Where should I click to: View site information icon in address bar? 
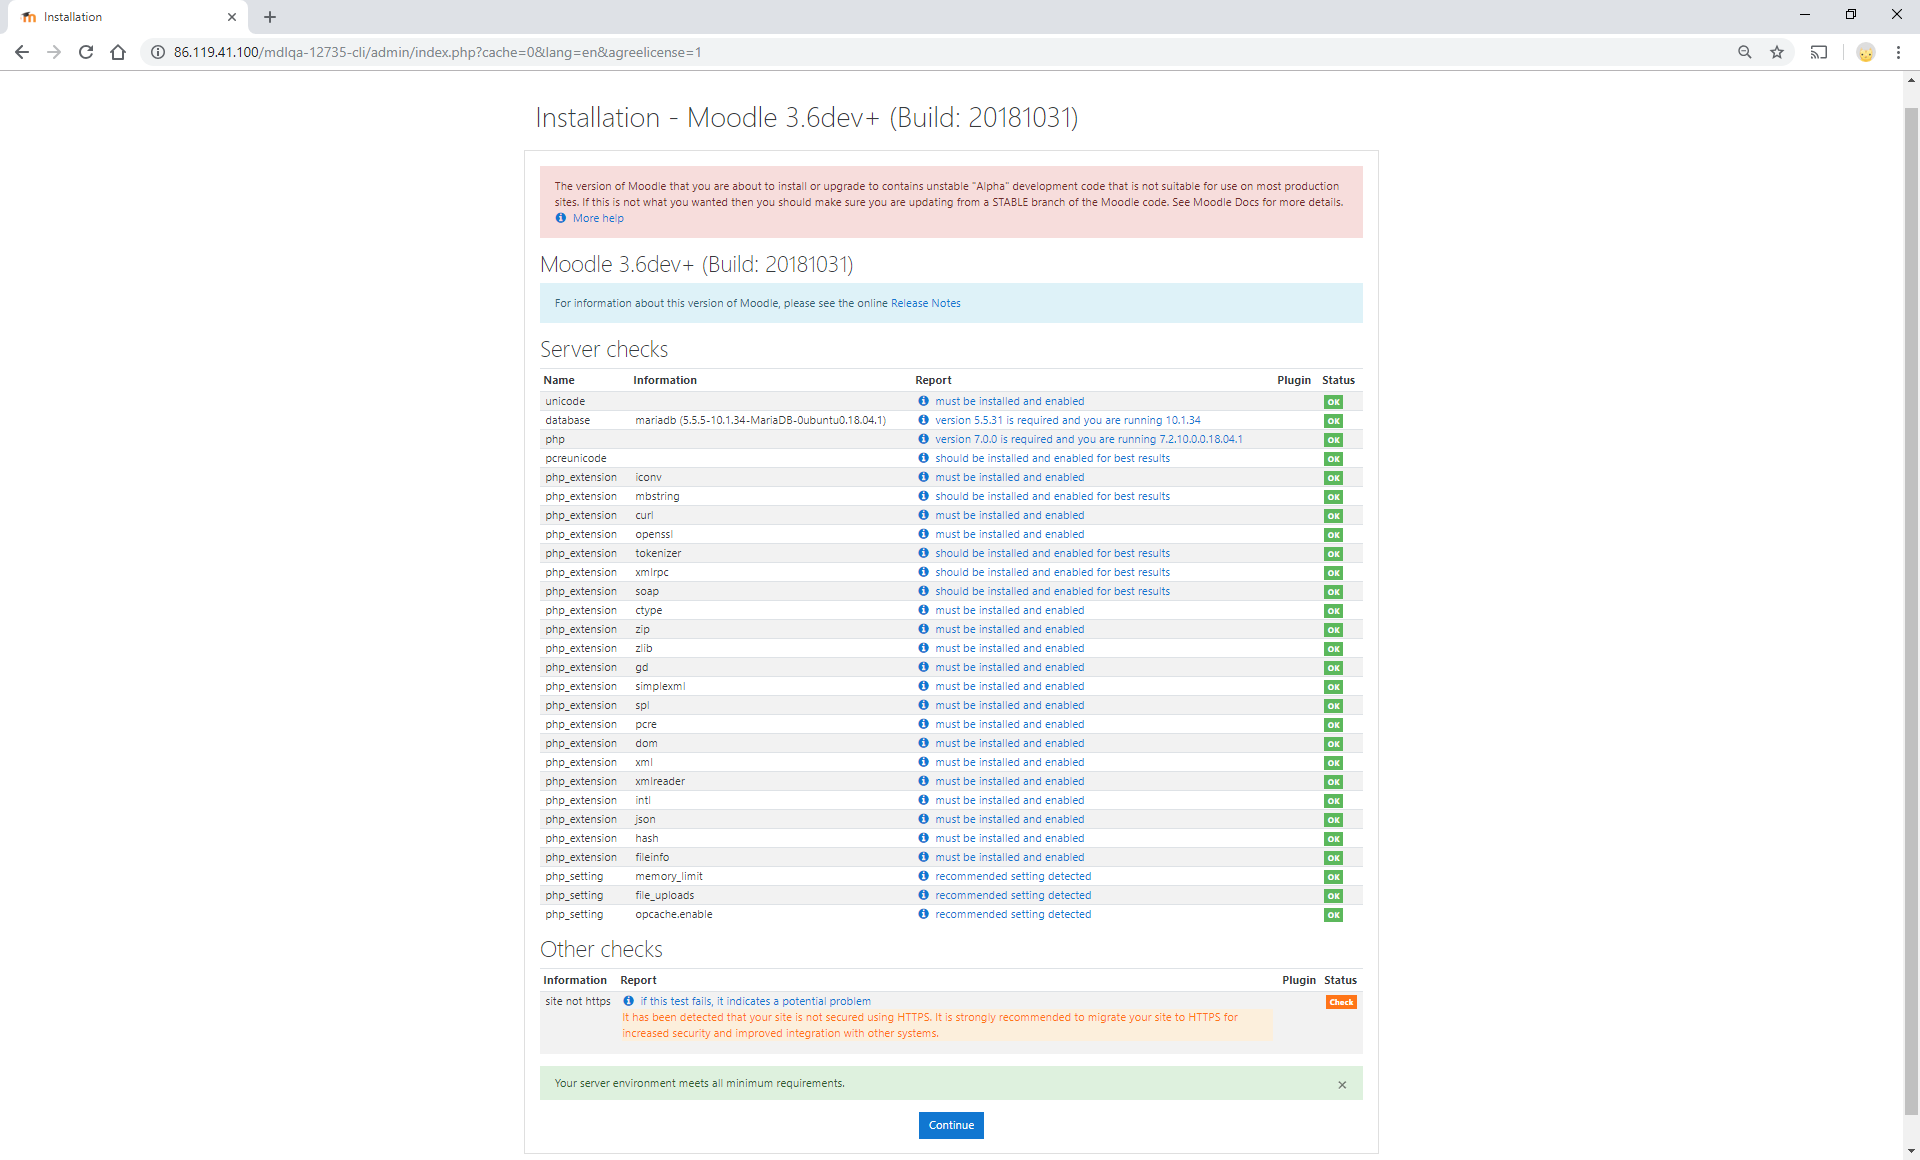coord(158,52)
